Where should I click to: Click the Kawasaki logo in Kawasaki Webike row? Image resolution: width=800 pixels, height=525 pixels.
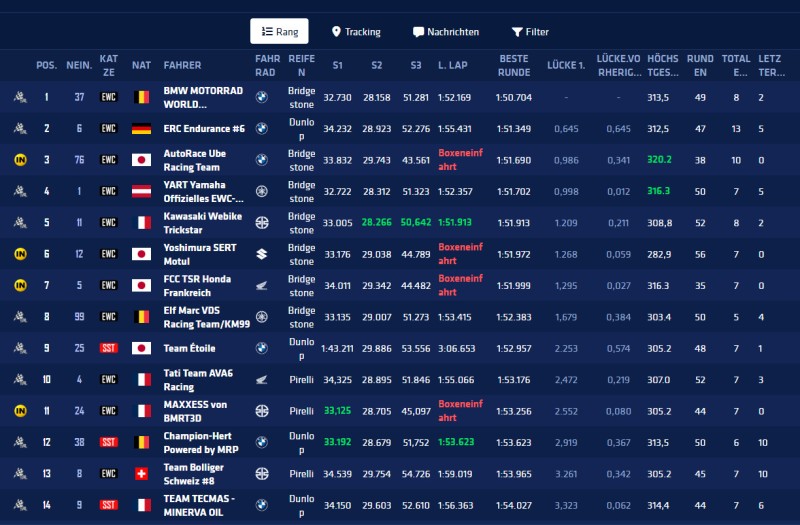pyautogui.click(x=262, y=222)
